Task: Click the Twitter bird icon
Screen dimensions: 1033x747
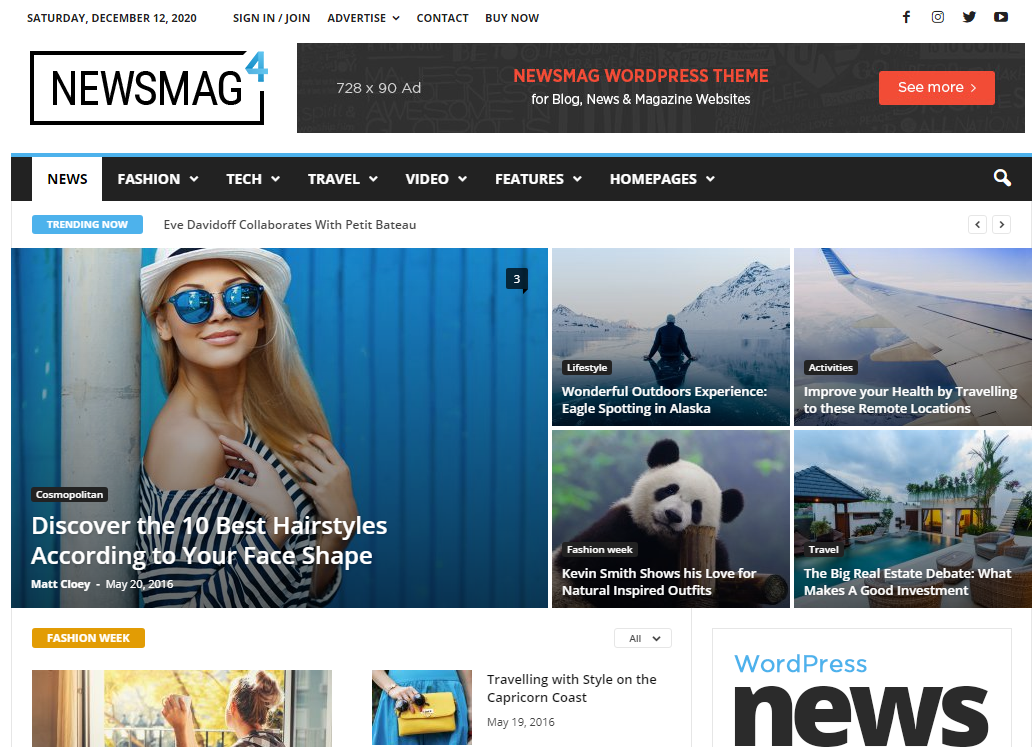Action: click(x=969, y=17)
